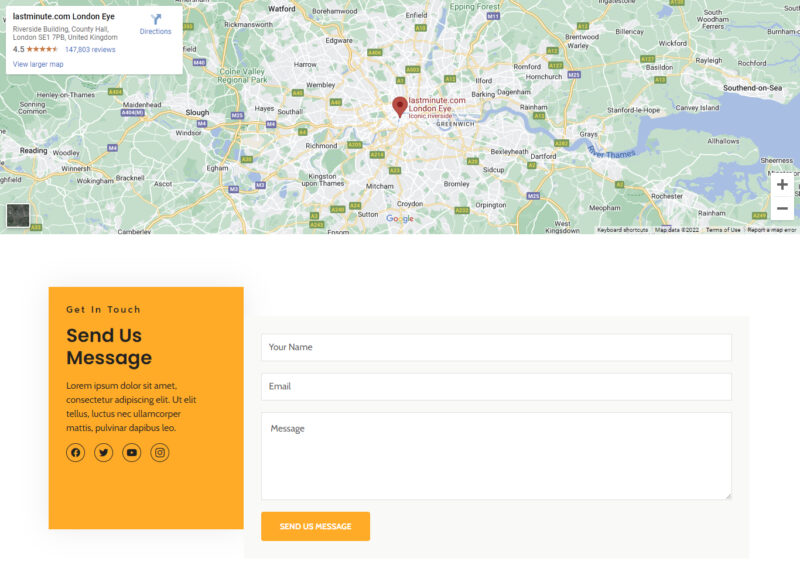800x582 pixels.
Task: Click the Google logo on map
Action: (399, 218)
